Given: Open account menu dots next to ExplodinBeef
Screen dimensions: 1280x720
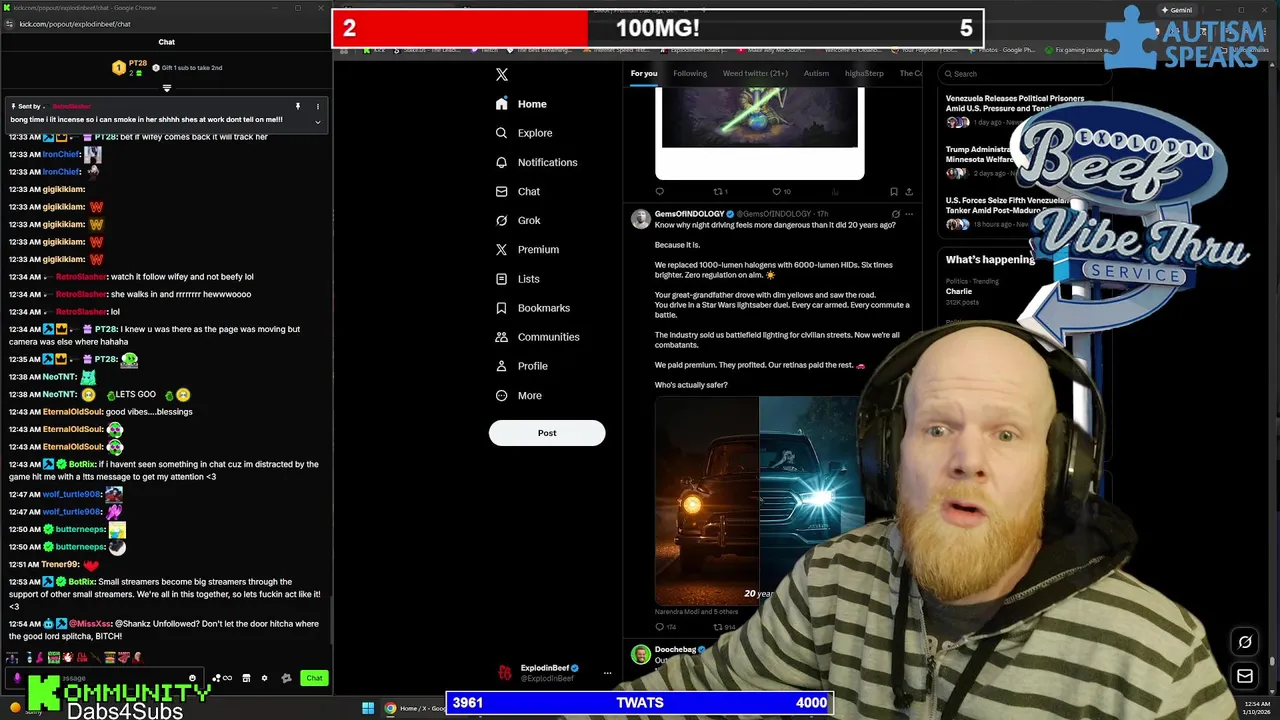Looking at the screenshot, I should (607, 673).
